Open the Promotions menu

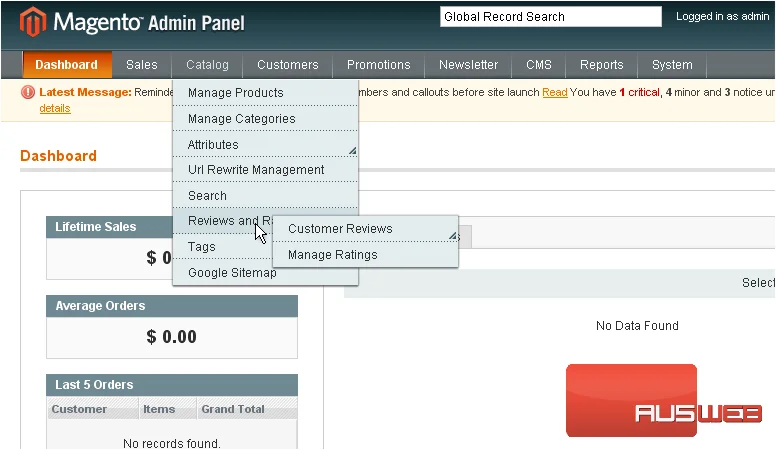point(379,65)
